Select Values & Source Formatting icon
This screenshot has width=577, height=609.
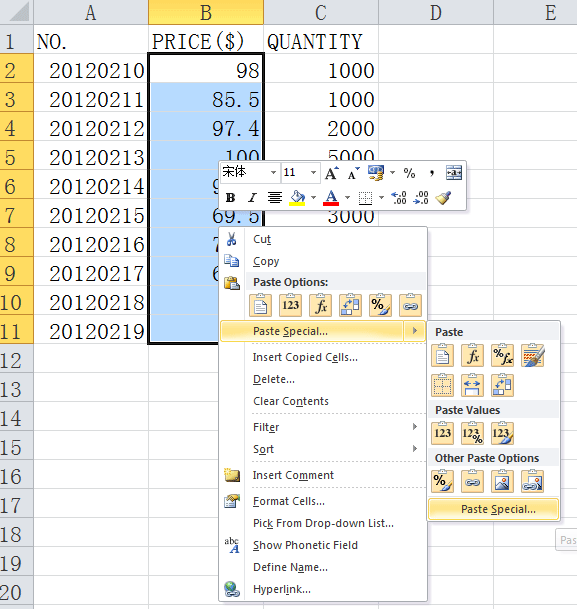(502, 433)
